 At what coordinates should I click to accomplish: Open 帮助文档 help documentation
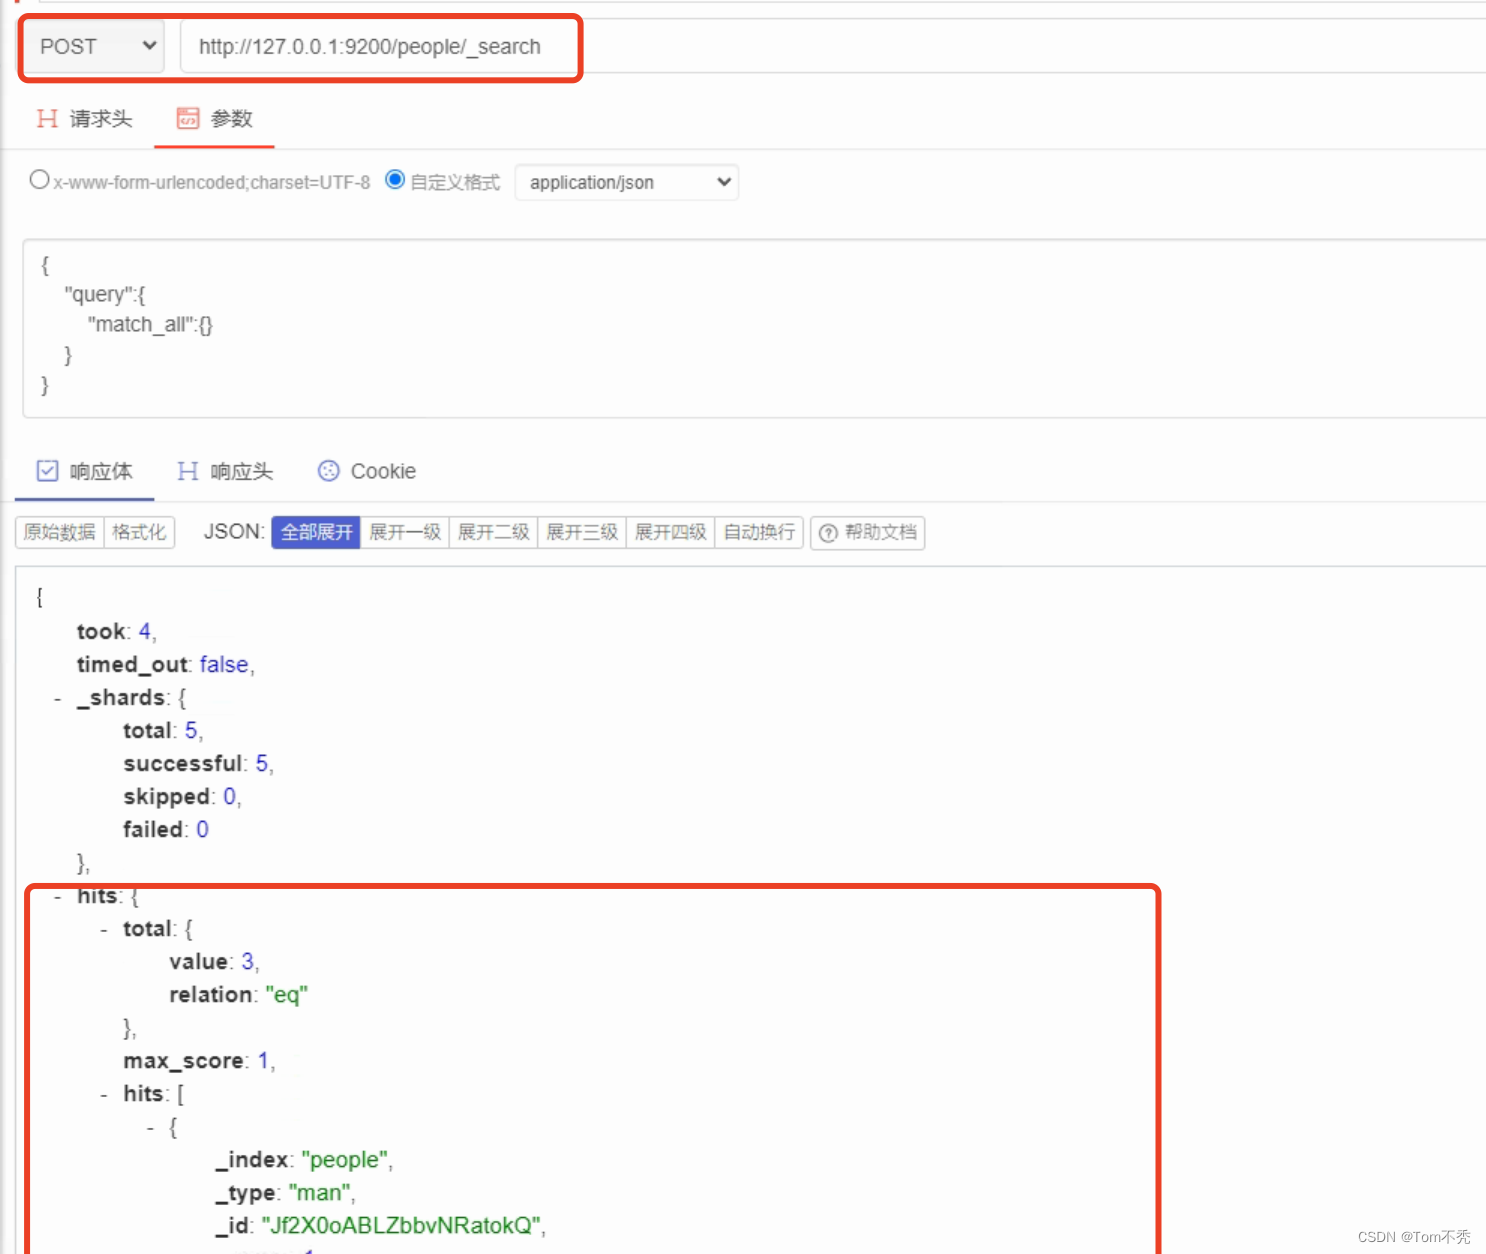click(868, 532)
